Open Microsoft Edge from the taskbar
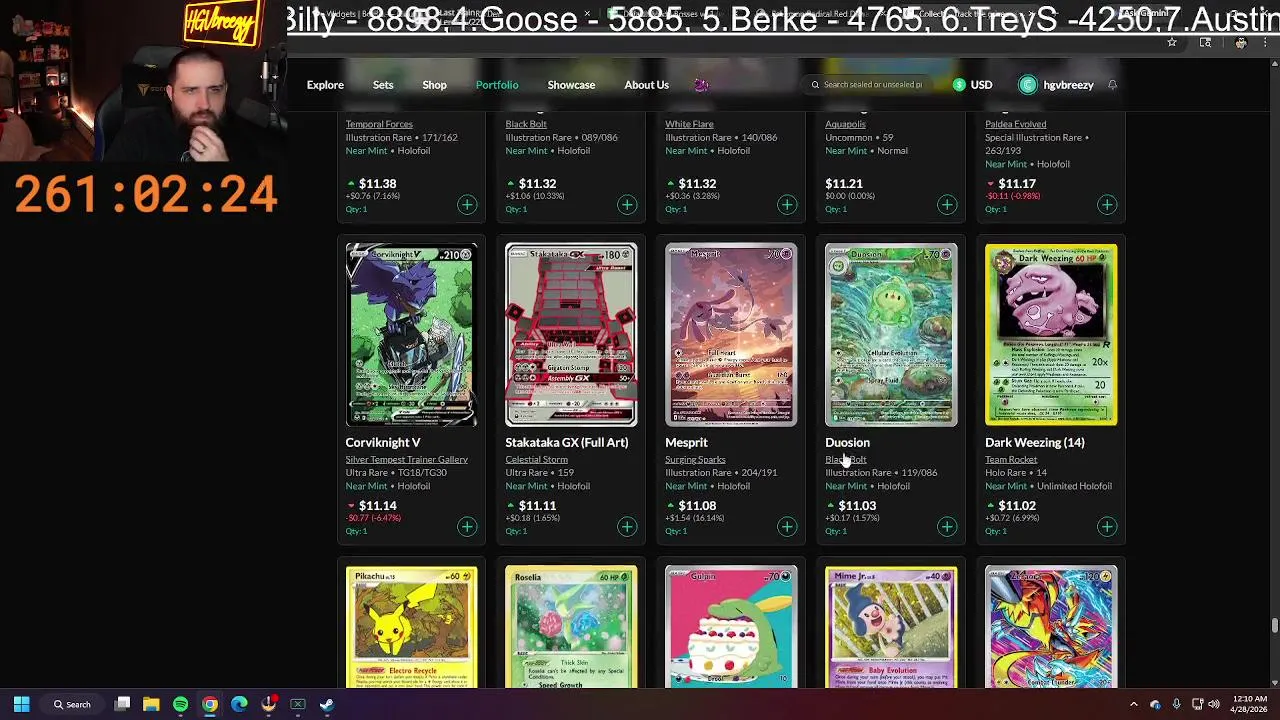Image resolution: width=1280 pixels, height=720 pixels. [239, 704]
